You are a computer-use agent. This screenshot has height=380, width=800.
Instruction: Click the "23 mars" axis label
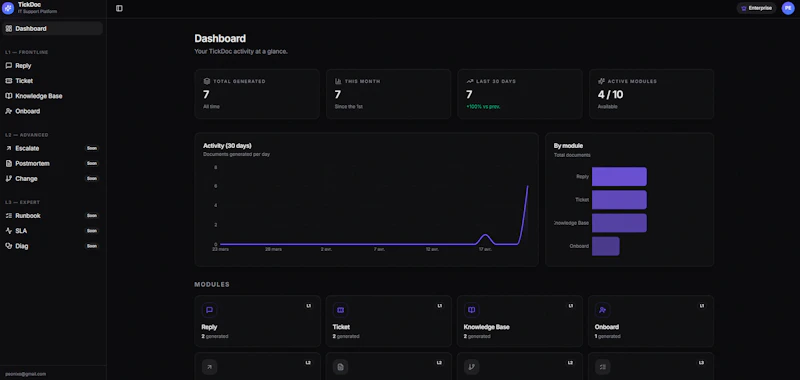(220, 249)
